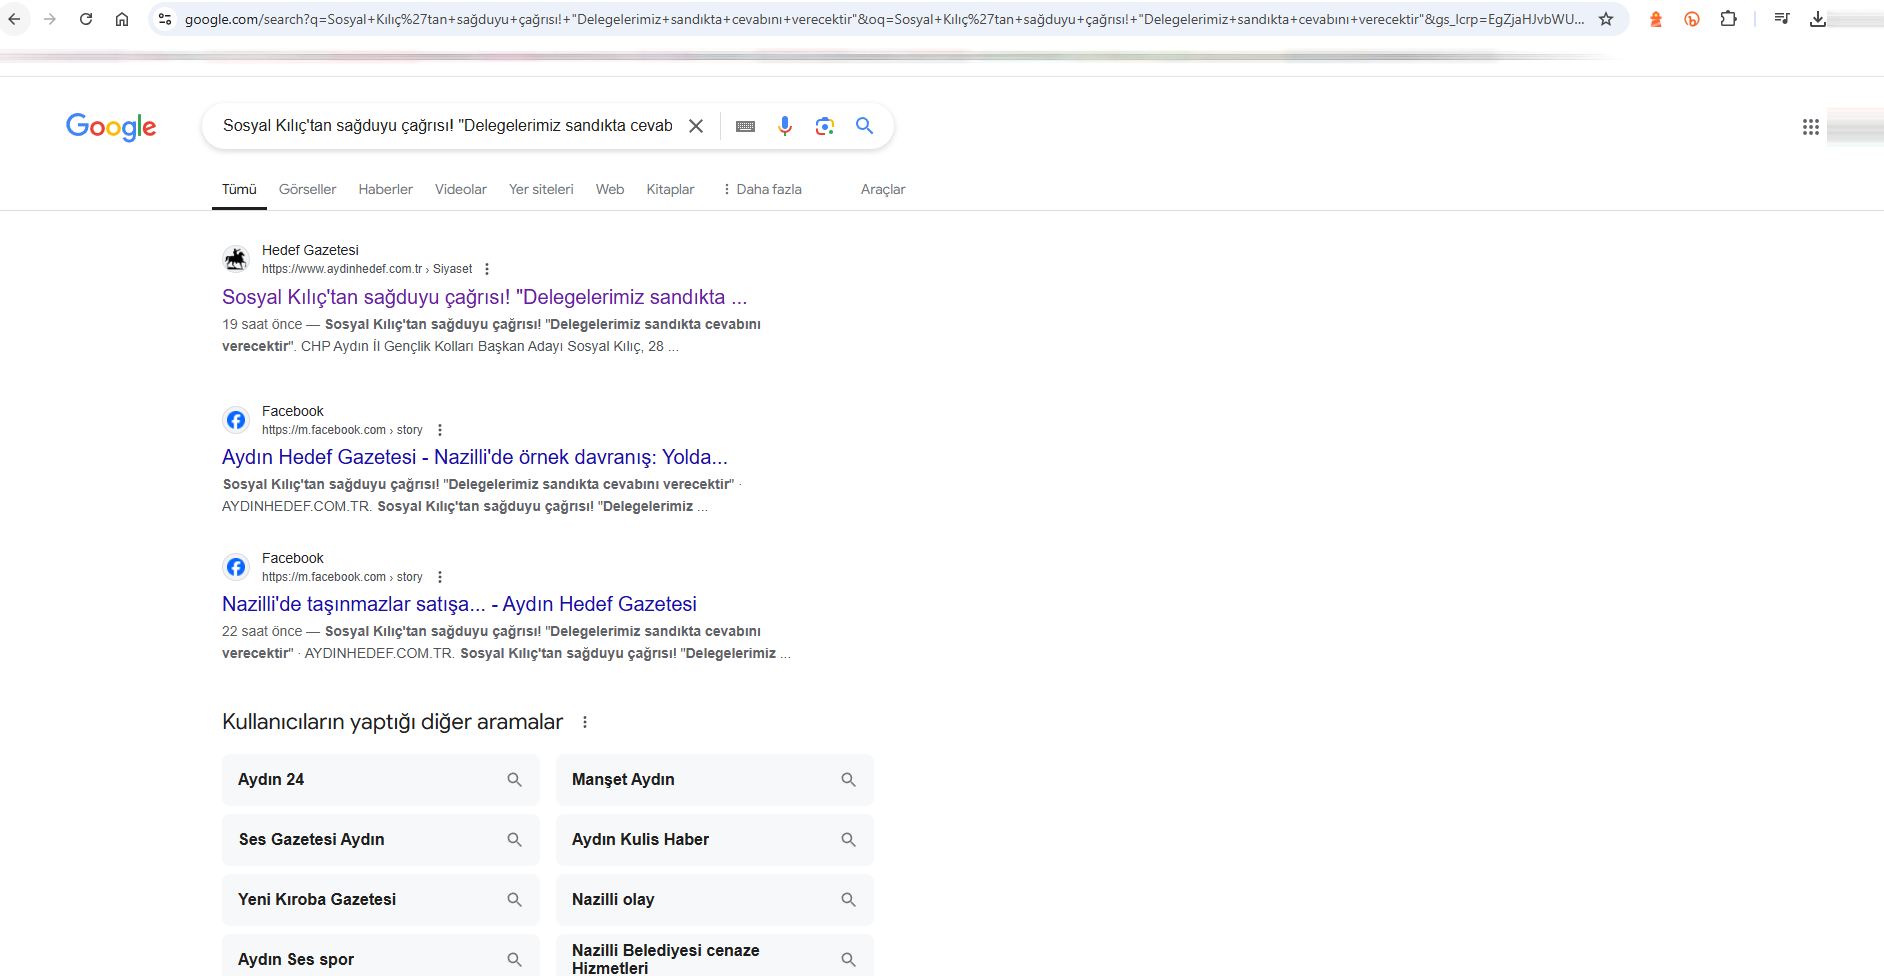Image resolution: width=1884 pixels, height=976 pixels.
Task: Switch to the Web tab
Action: pos(610,189)
